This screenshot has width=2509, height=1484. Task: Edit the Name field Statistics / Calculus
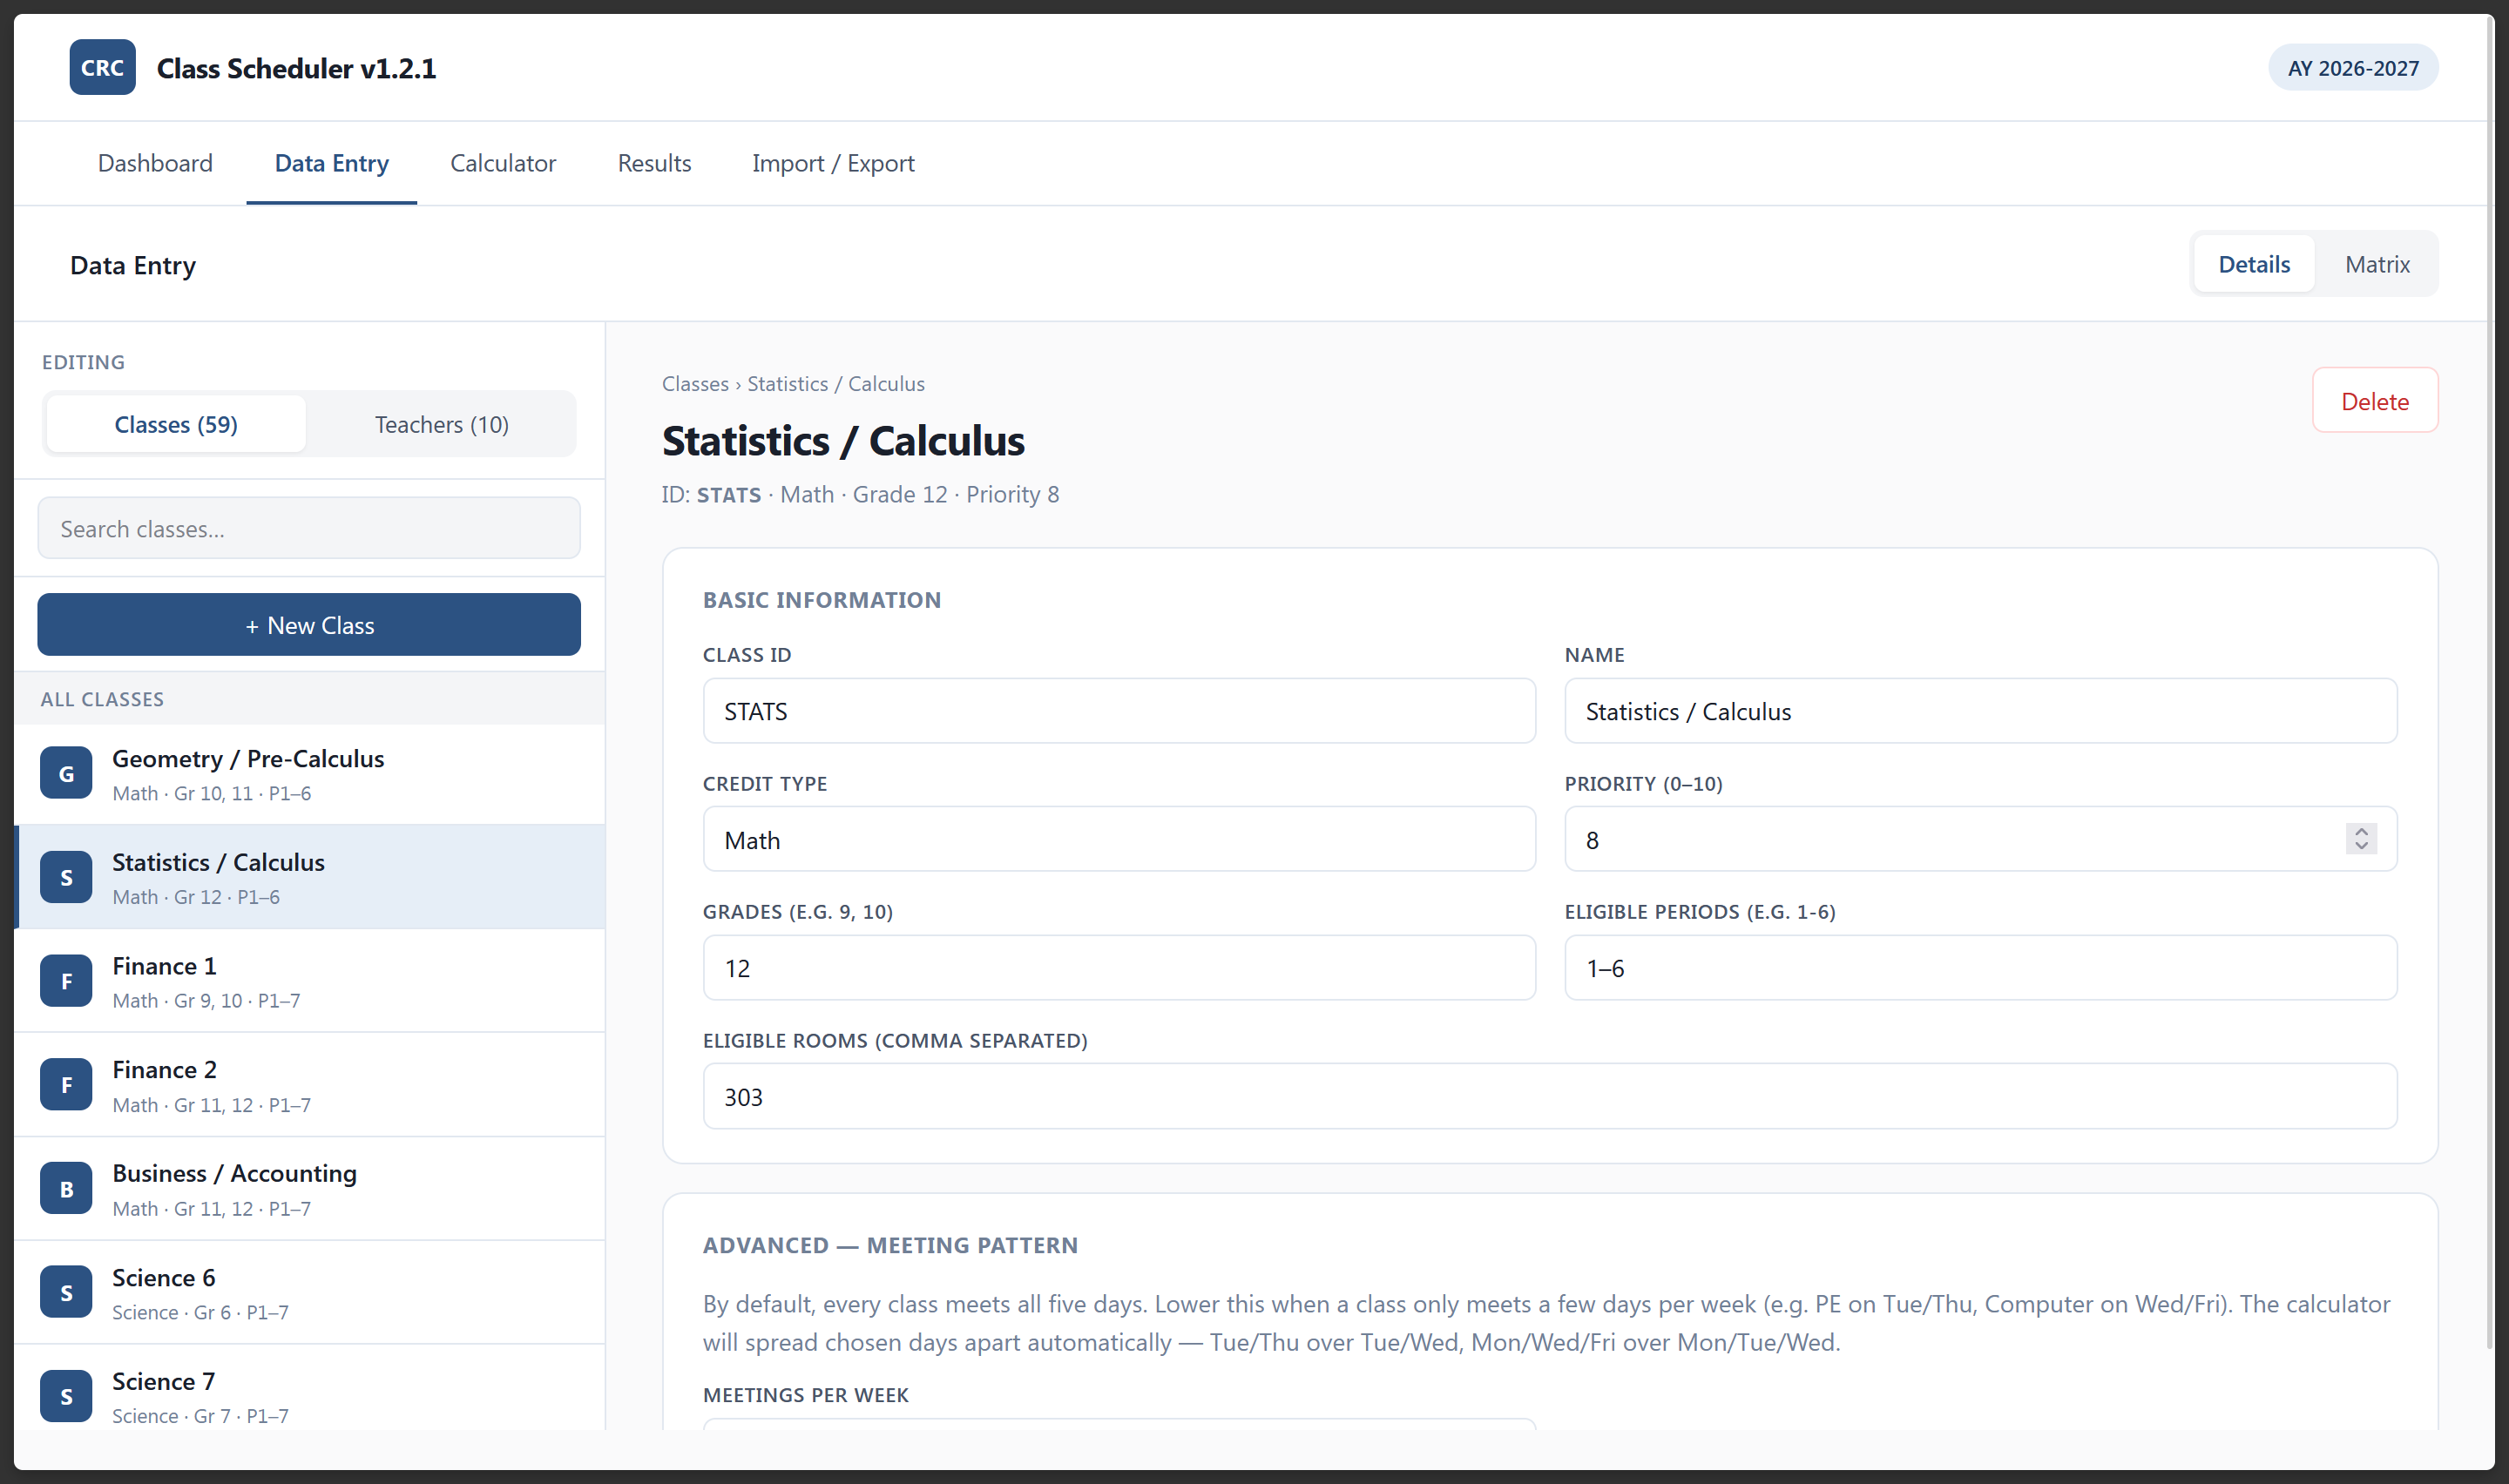[x=1981, y=711]
